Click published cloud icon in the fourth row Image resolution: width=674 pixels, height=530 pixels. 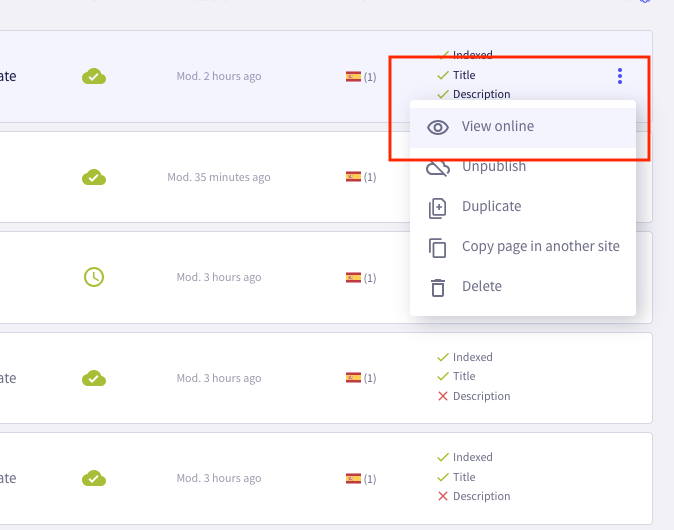94,378
